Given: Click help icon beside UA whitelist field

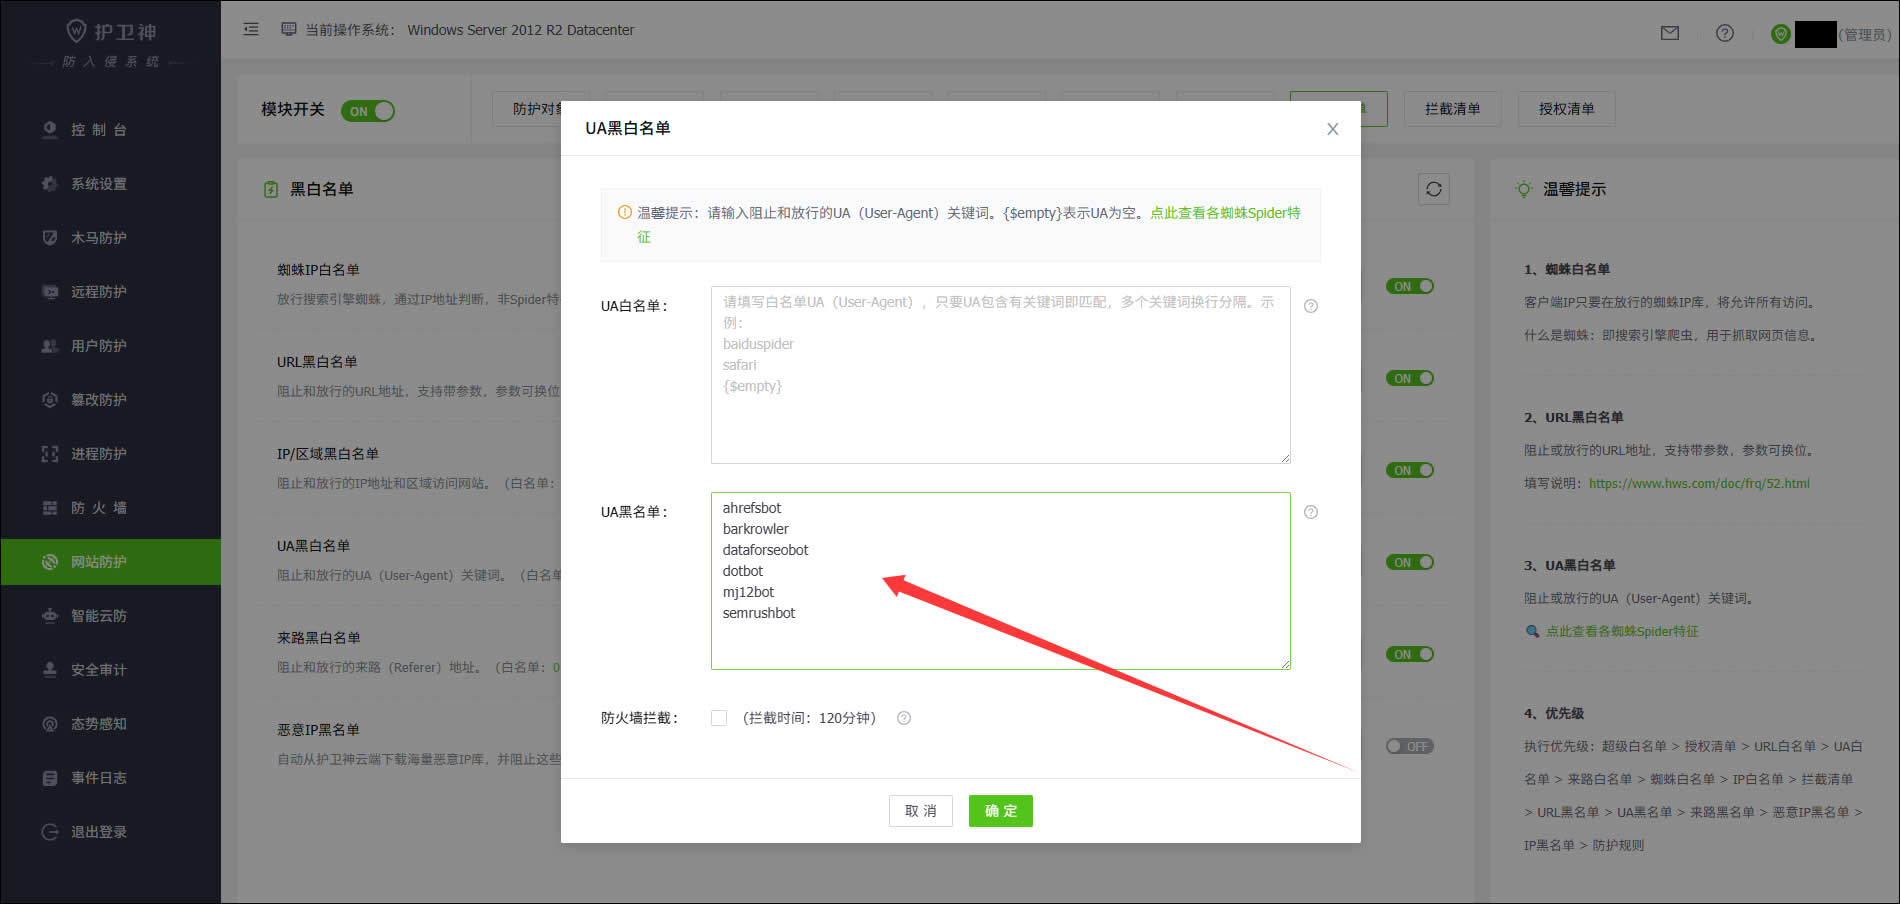Looking at the screenshot, I should [1311, 306].
